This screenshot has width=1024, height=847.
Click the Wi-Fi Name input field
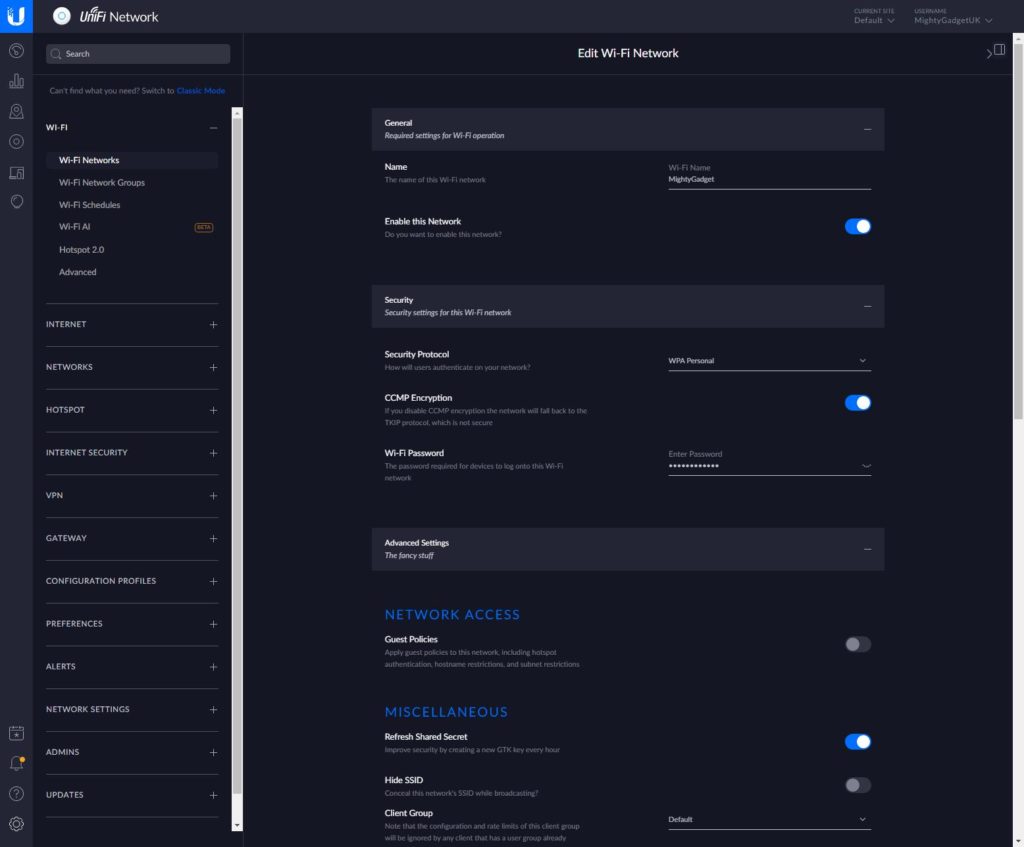(x=769, y=180)
